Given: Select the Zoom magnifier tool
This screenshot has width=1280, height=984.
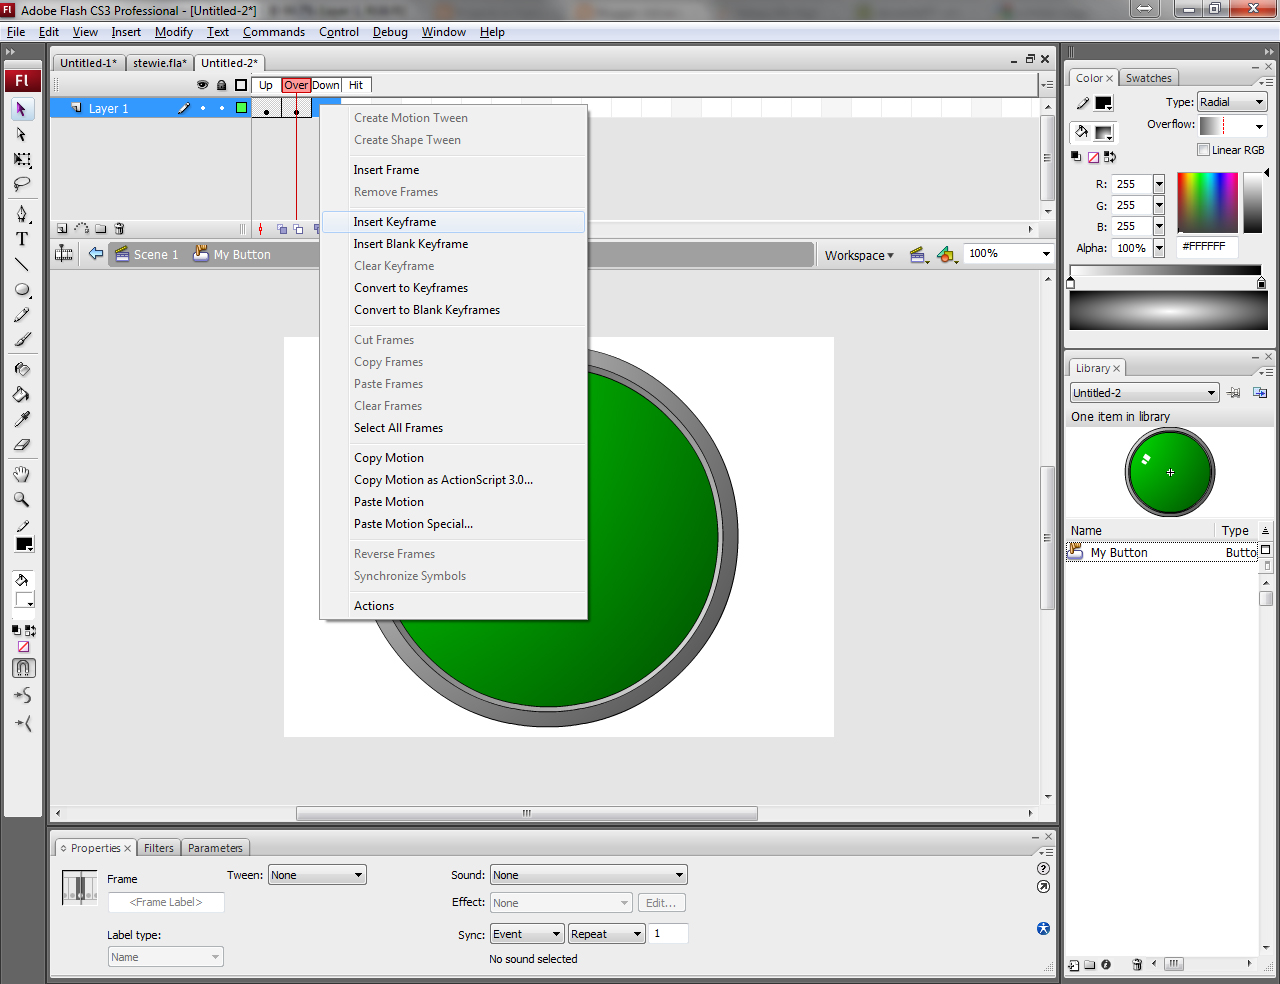Looking at the screenshot, I should [21, 499].
